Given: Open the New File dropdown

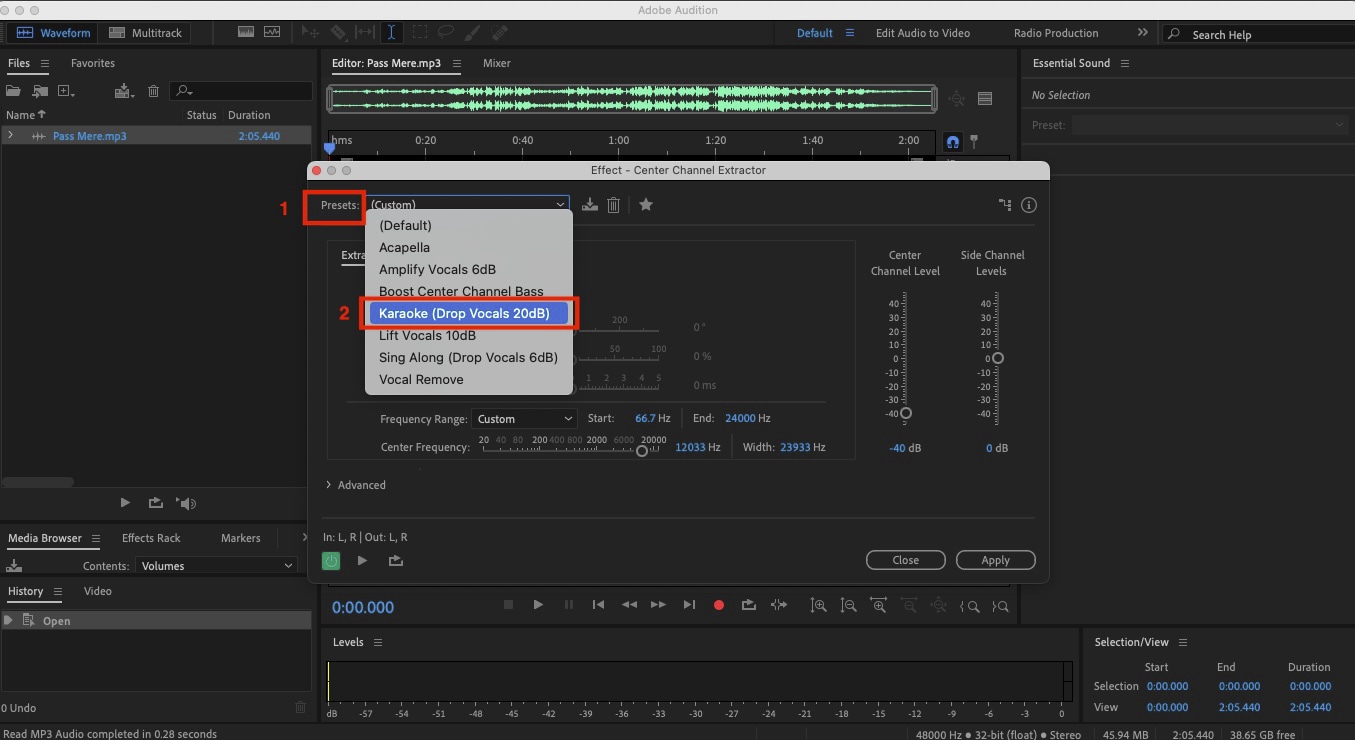Looking at the screenshot, I should (67, 91).
